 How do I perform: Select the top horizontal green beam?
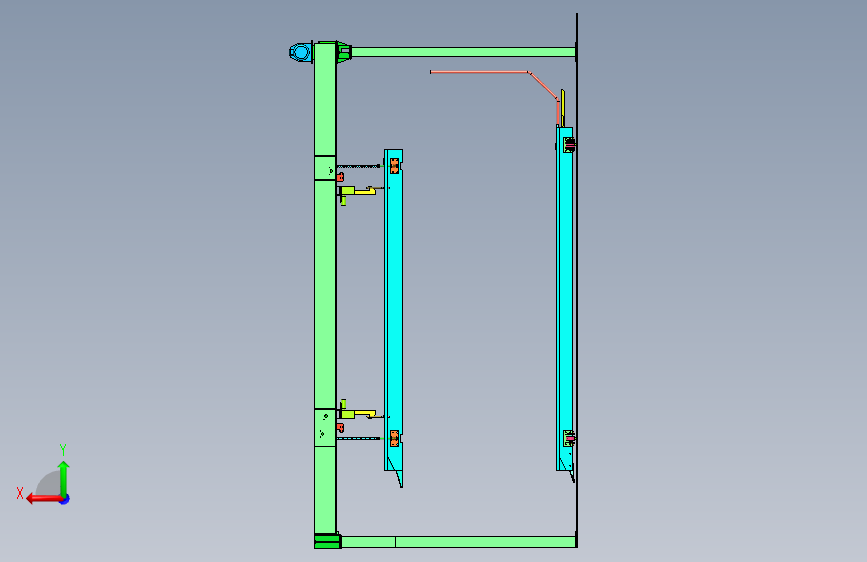coord(463,52)
